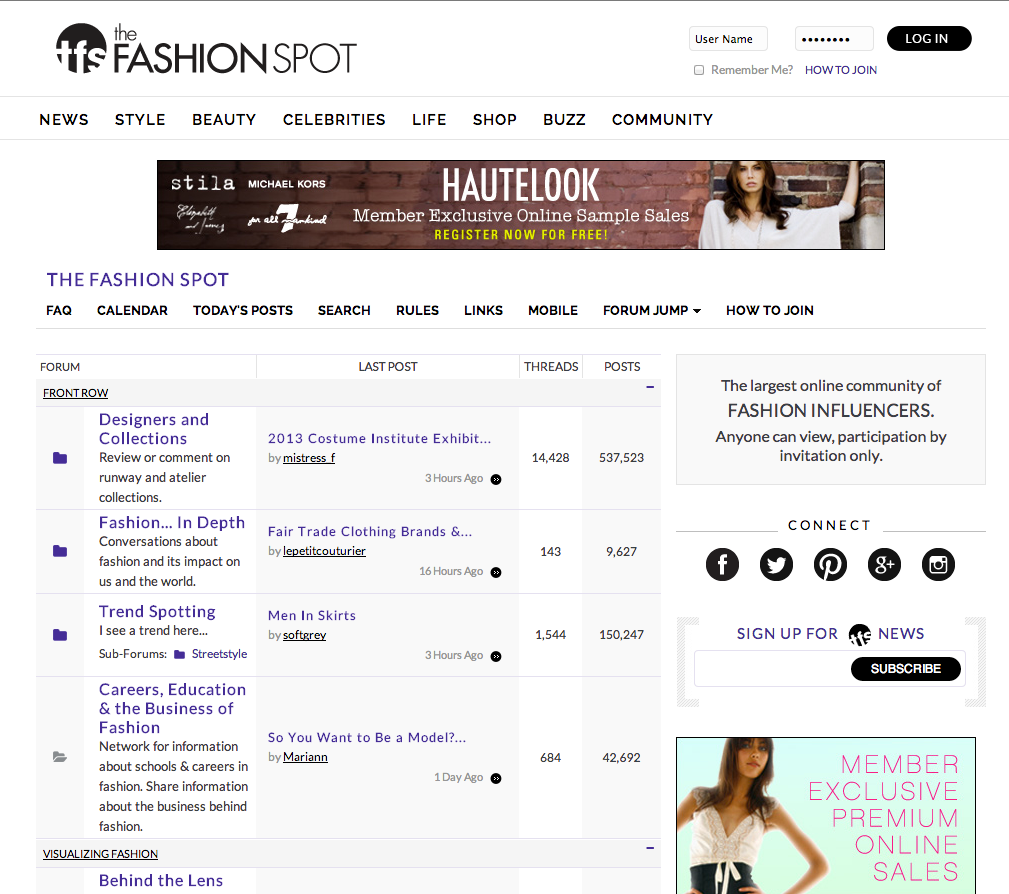
Task: Collapse the Front Row category
Action: [x=650, y=387]
